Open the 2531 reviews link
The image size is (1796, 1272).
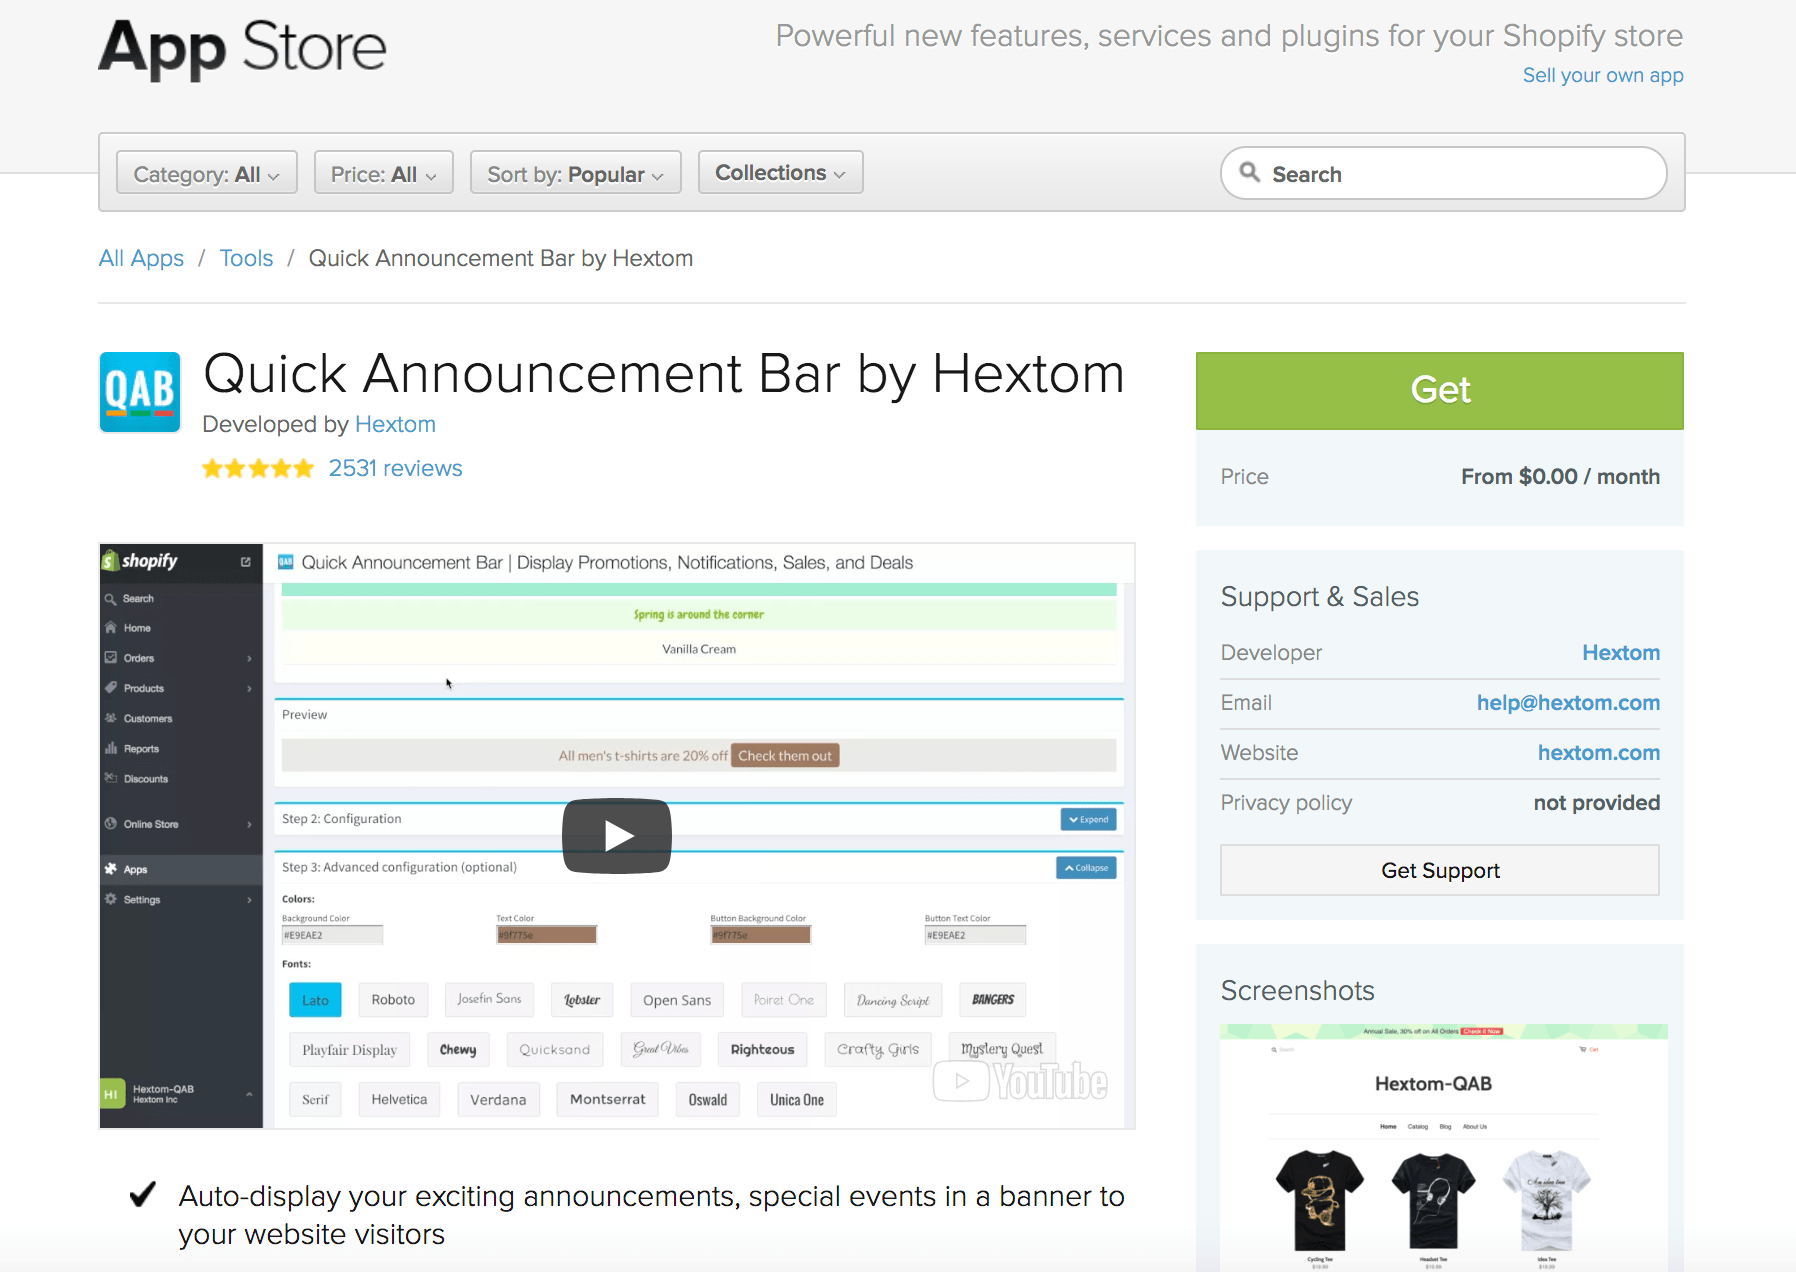395,469
